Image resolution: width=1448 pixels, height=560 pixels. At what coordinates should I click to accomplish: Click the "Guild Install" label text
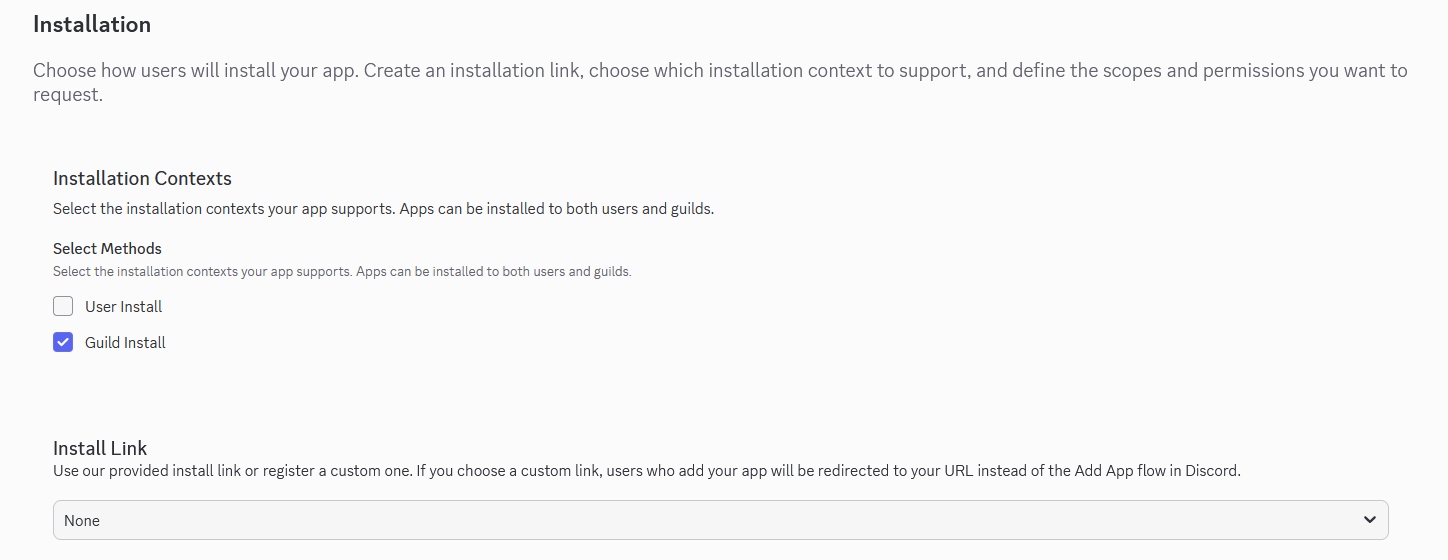(x=125, y=343)
